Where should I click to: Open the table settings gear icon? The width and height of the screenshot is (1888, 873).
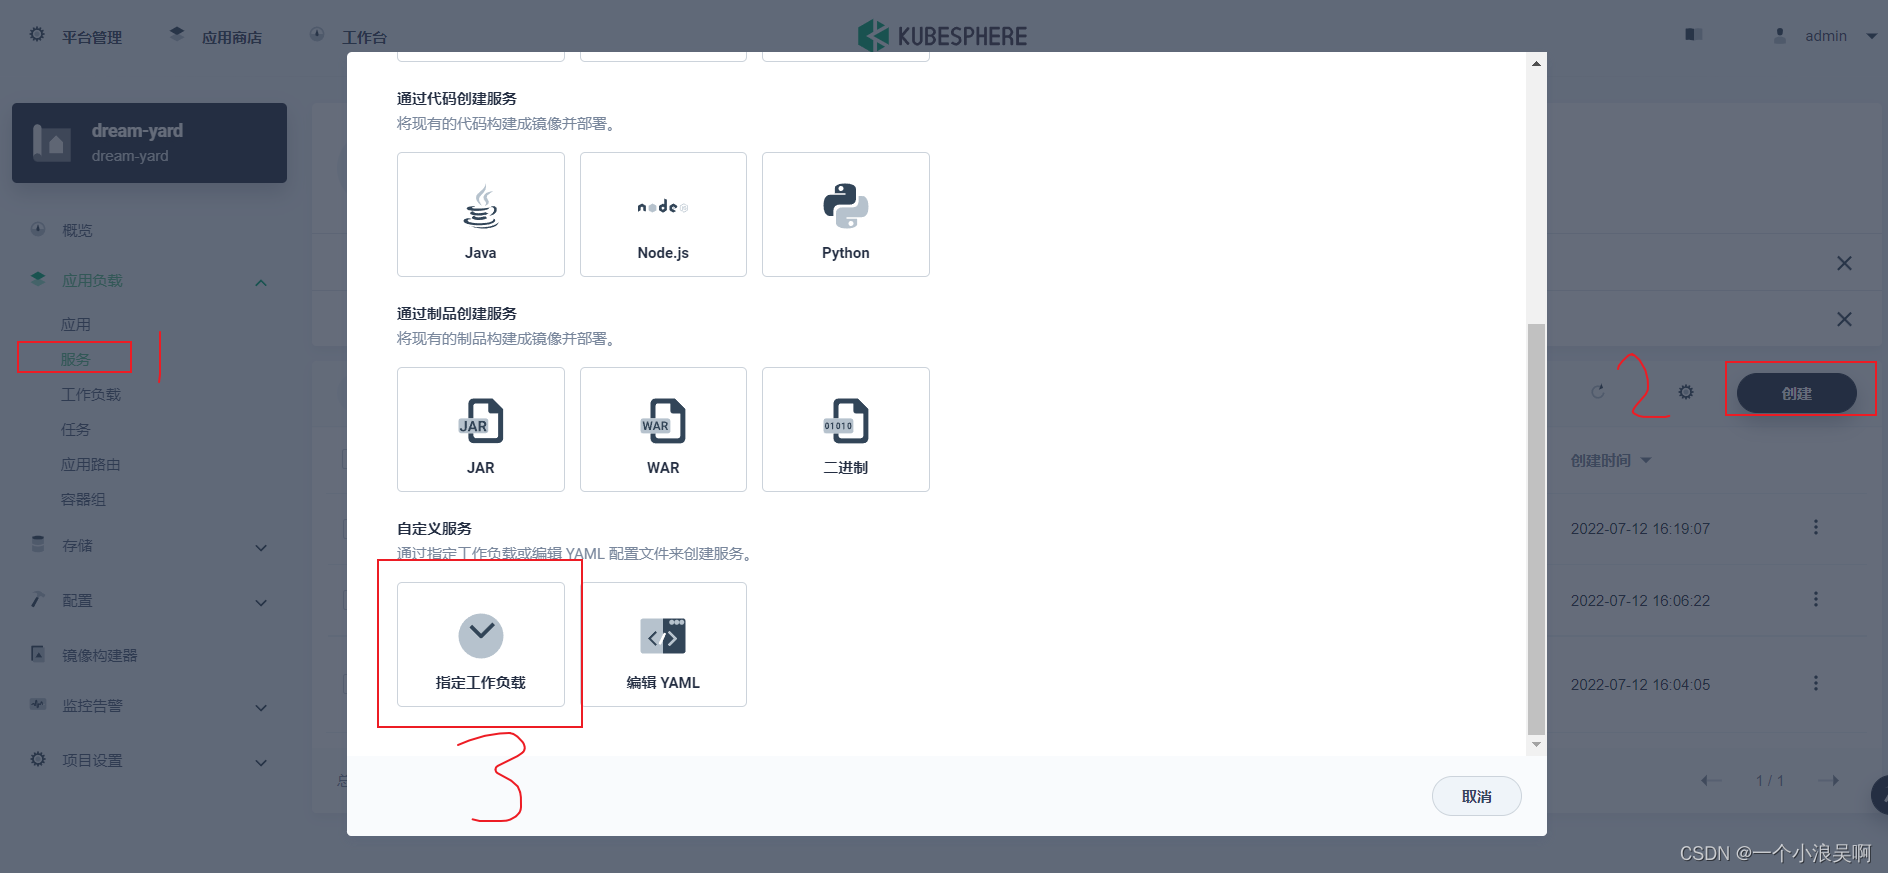[x=1686, y=392]
